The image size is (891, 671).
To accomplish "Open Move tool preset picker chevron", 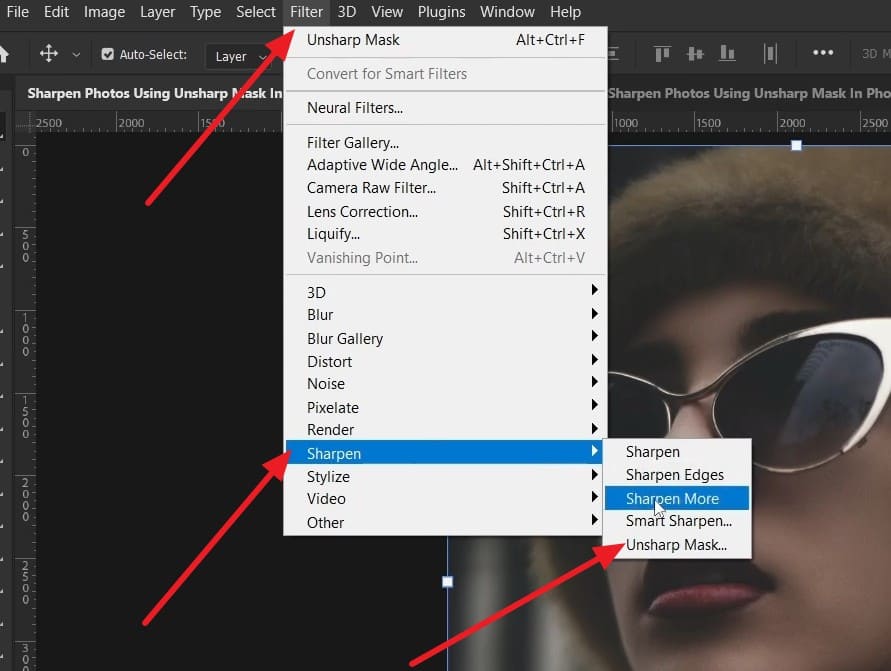I will point(76,55).
